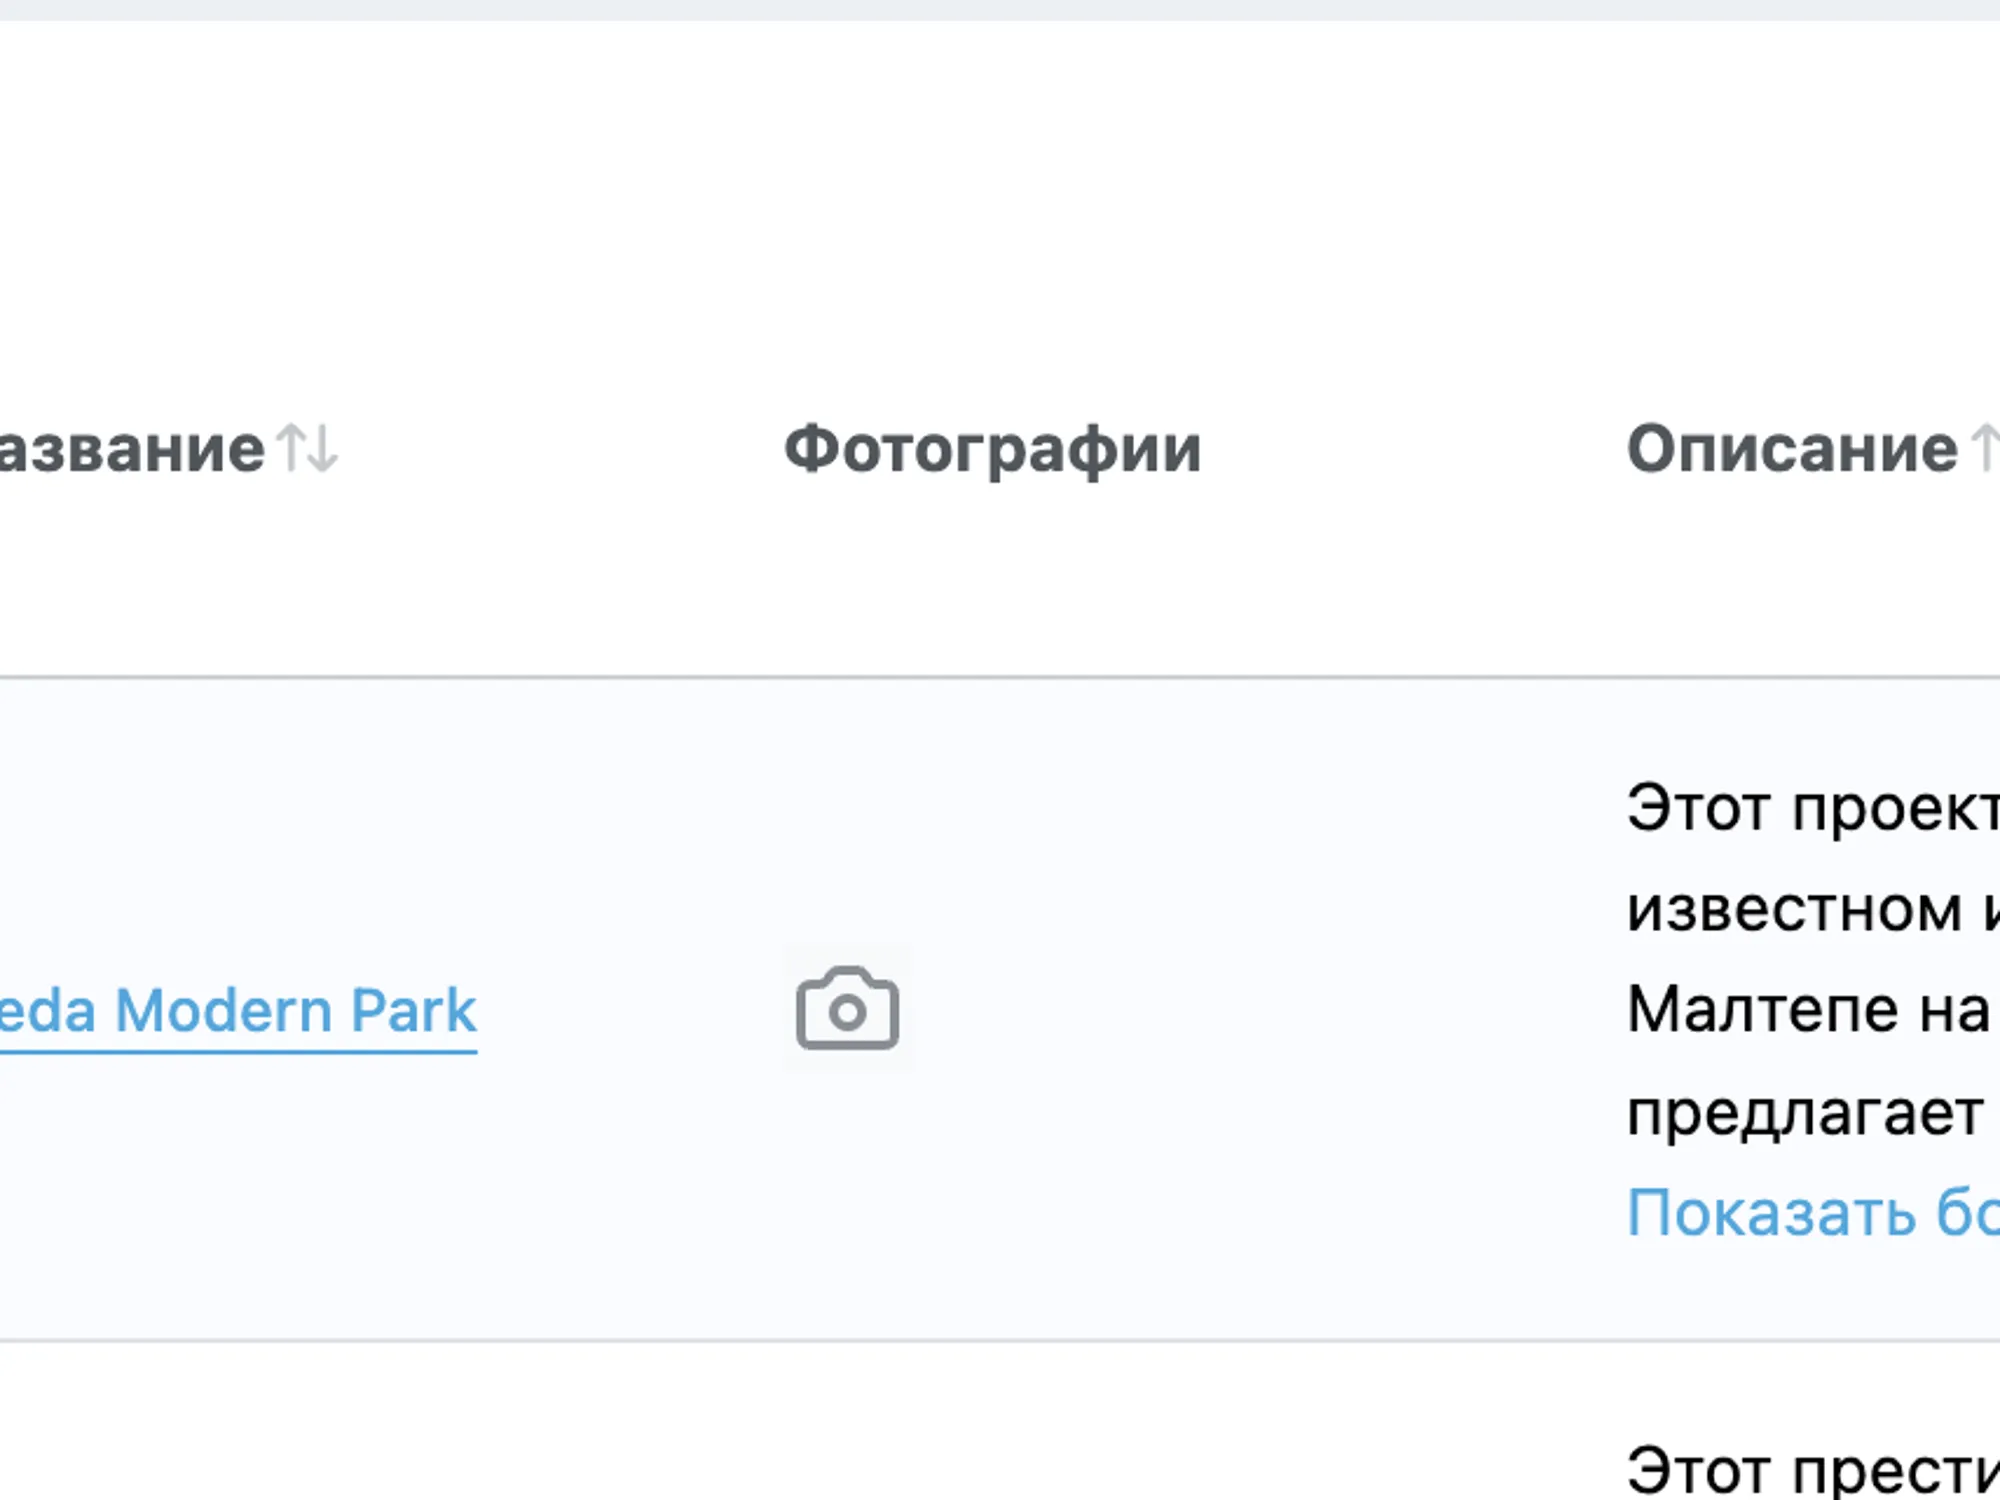Open photos via the camera icon
2000x1500 pixels.
(848, 1008)
